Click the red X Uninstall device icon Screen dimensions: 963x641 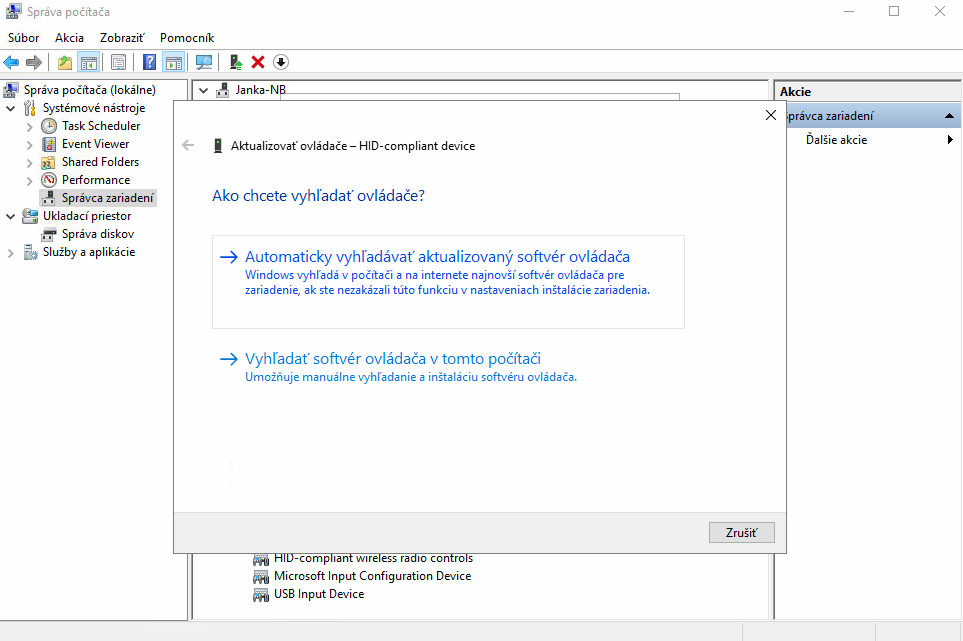pyautogui.click(x=258, y=62)
